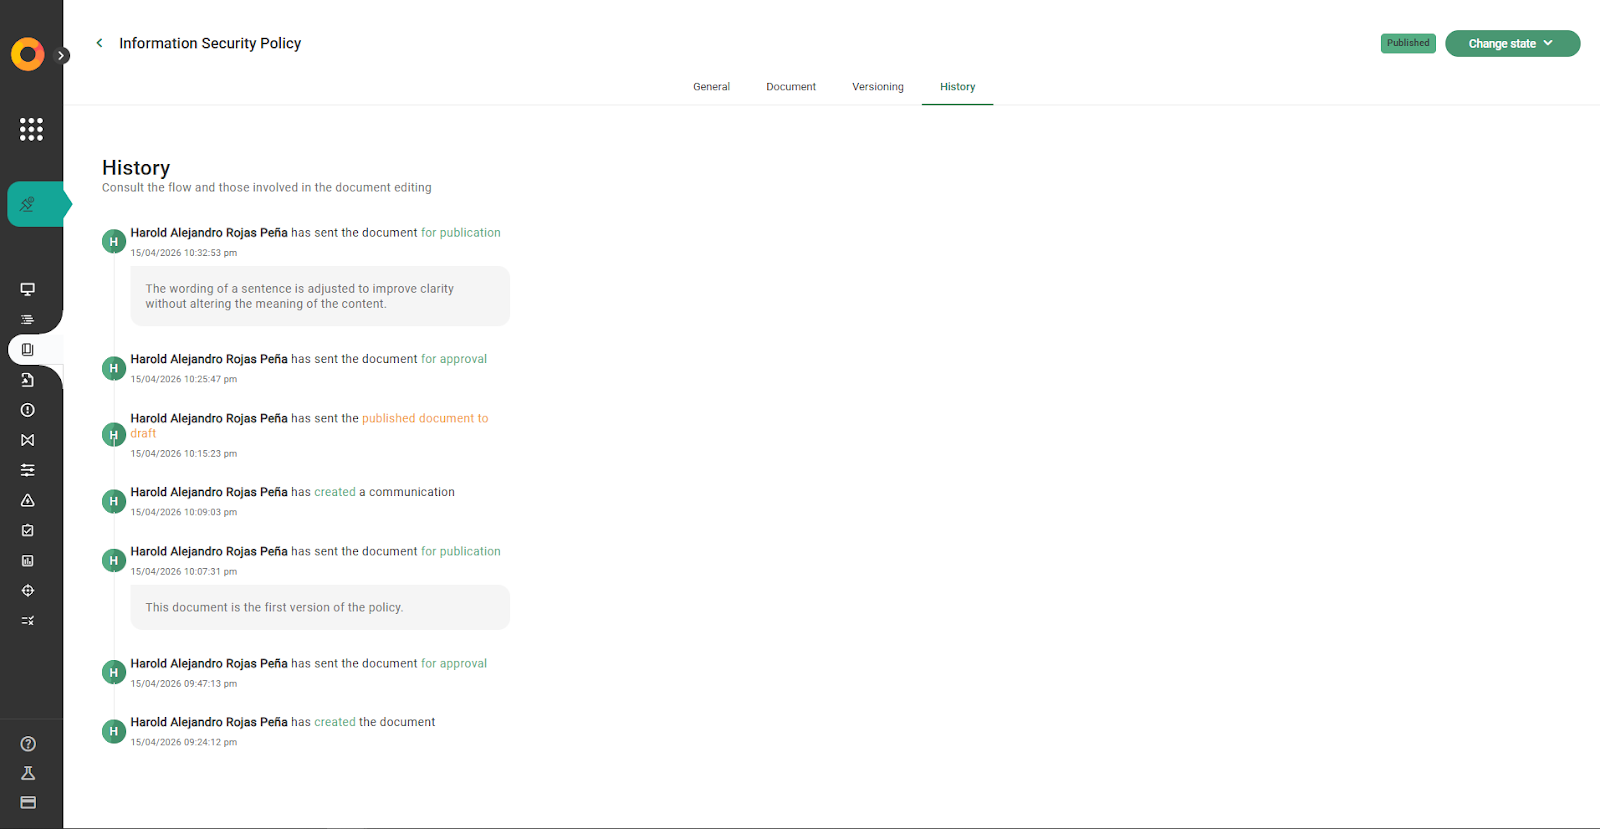Open the warning triangle sidebar icon

28,500
